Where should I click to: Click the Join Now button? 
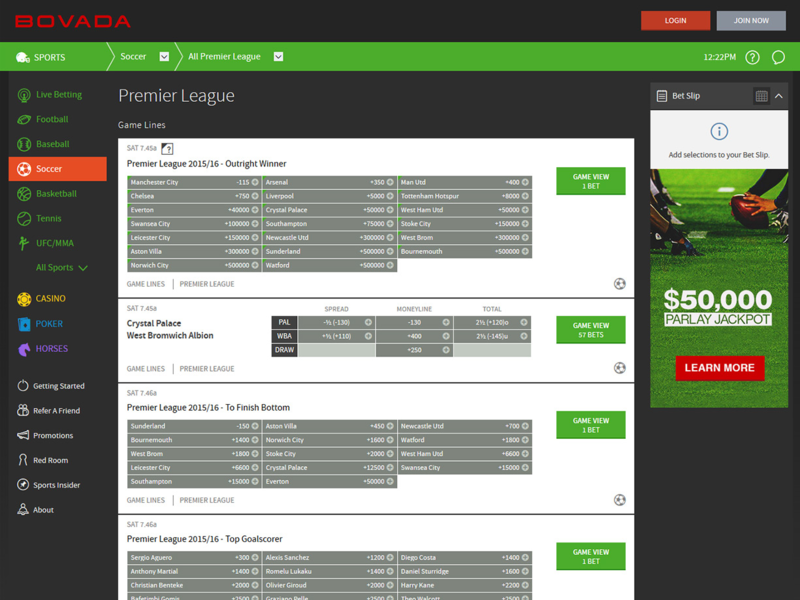pyautogui.click(x=751, y=21)
